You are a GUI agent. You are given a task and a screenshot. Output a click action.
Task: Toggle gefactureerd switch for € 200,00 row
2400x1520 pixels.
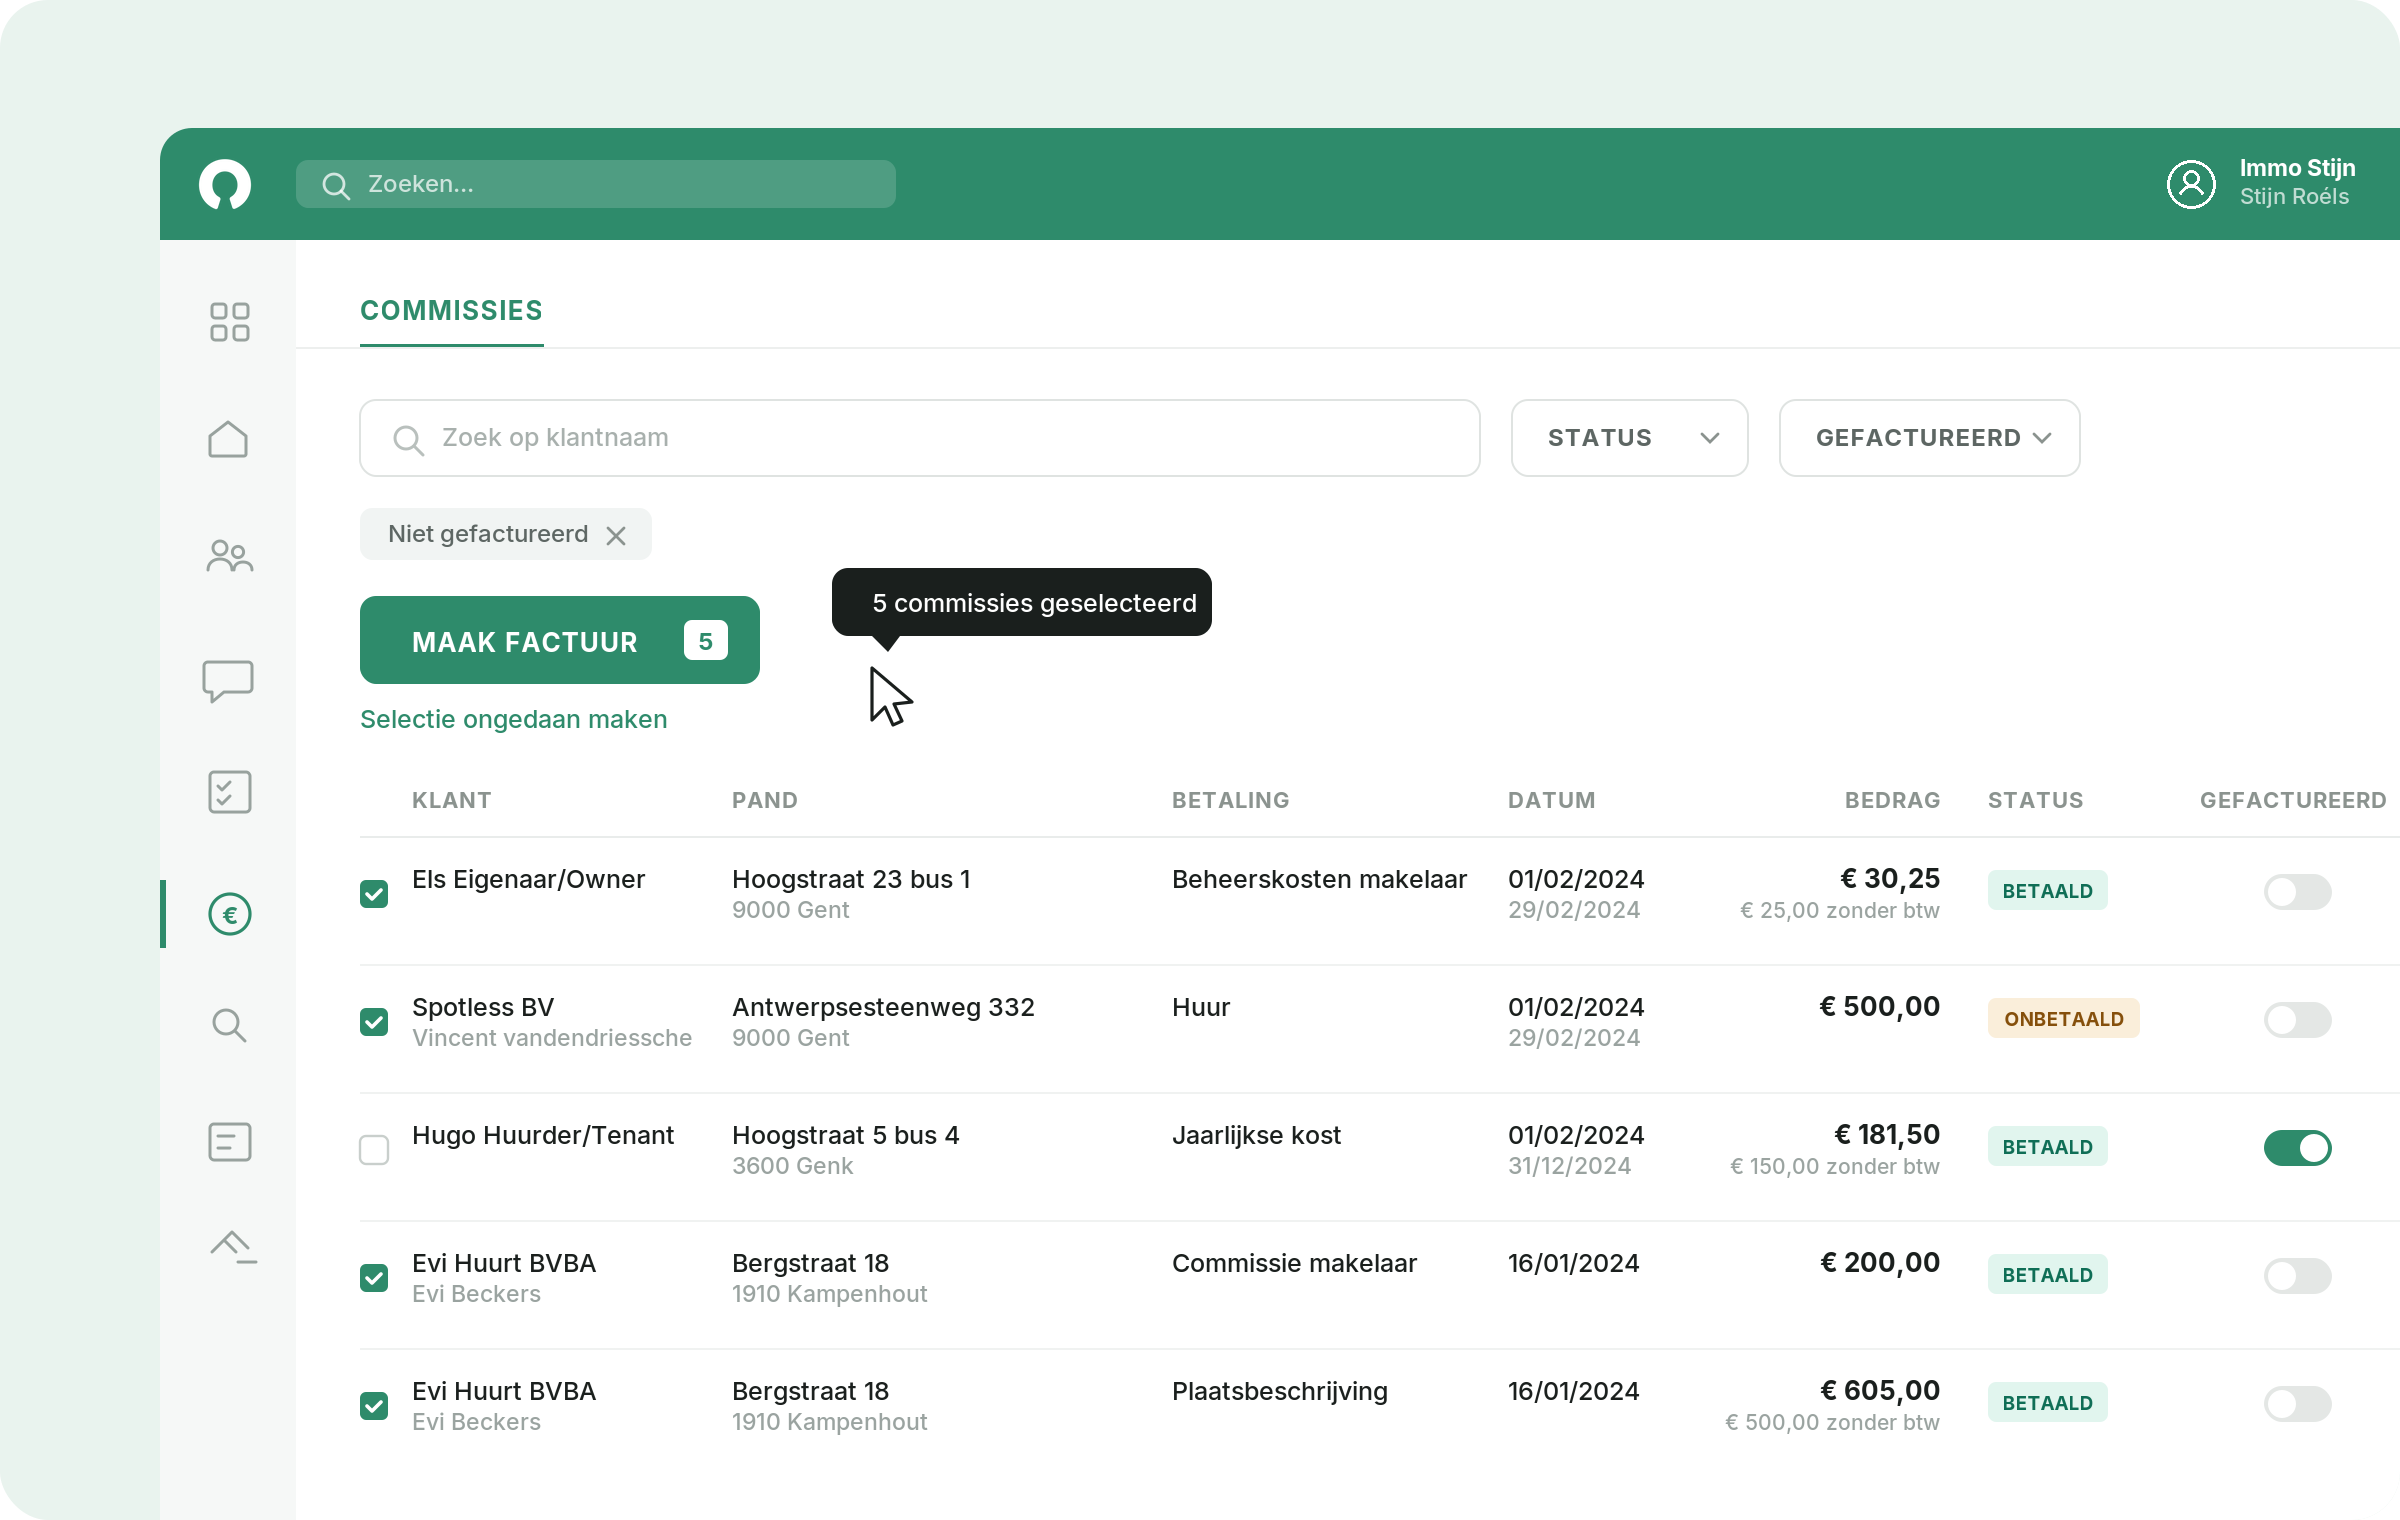point(2297,1275)
